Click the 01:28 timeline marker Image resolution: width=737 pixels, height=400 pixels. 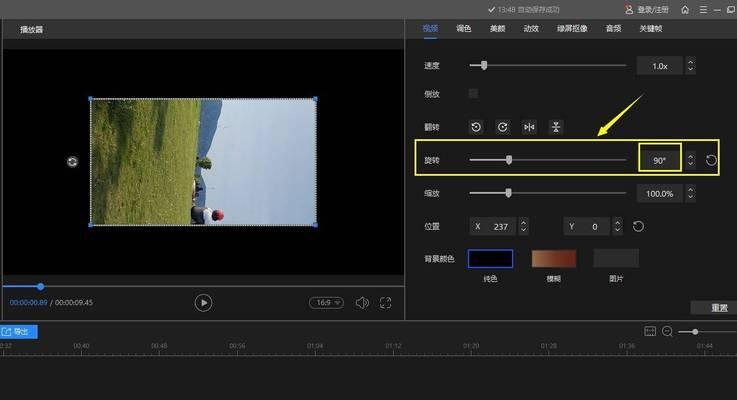click(549, 346)
